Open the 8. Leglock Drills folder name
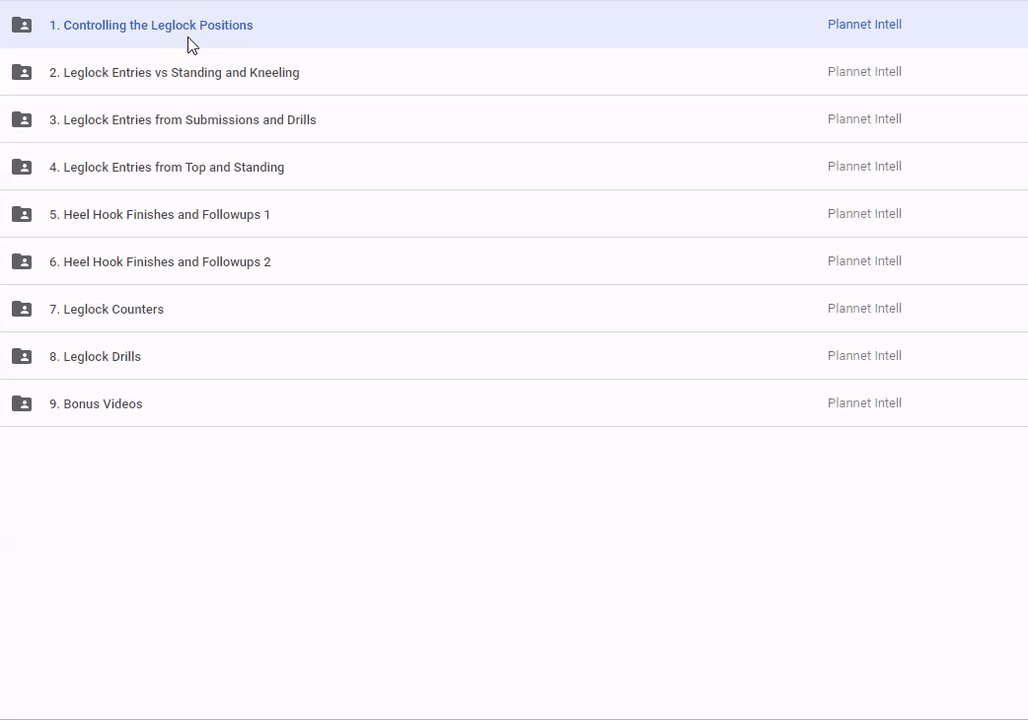 point(95,356)
